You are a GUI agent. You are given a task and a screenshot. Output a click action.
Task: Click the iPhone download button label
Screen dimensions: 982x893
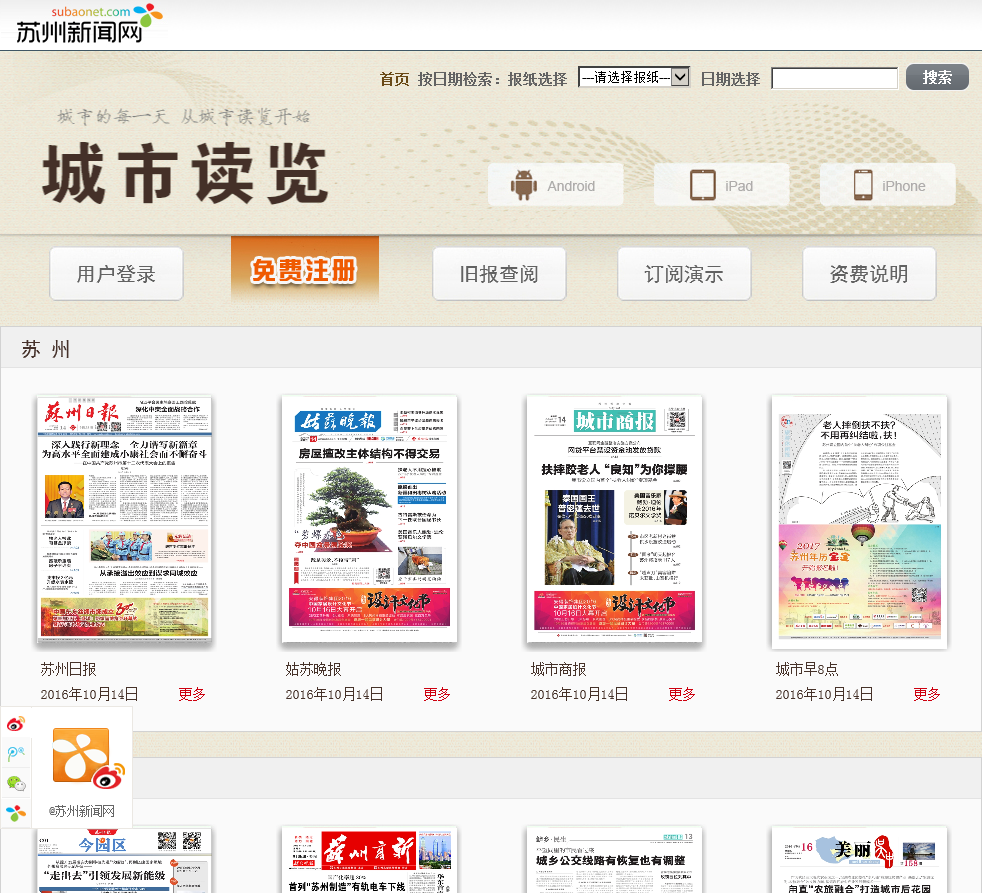point(903,186)
